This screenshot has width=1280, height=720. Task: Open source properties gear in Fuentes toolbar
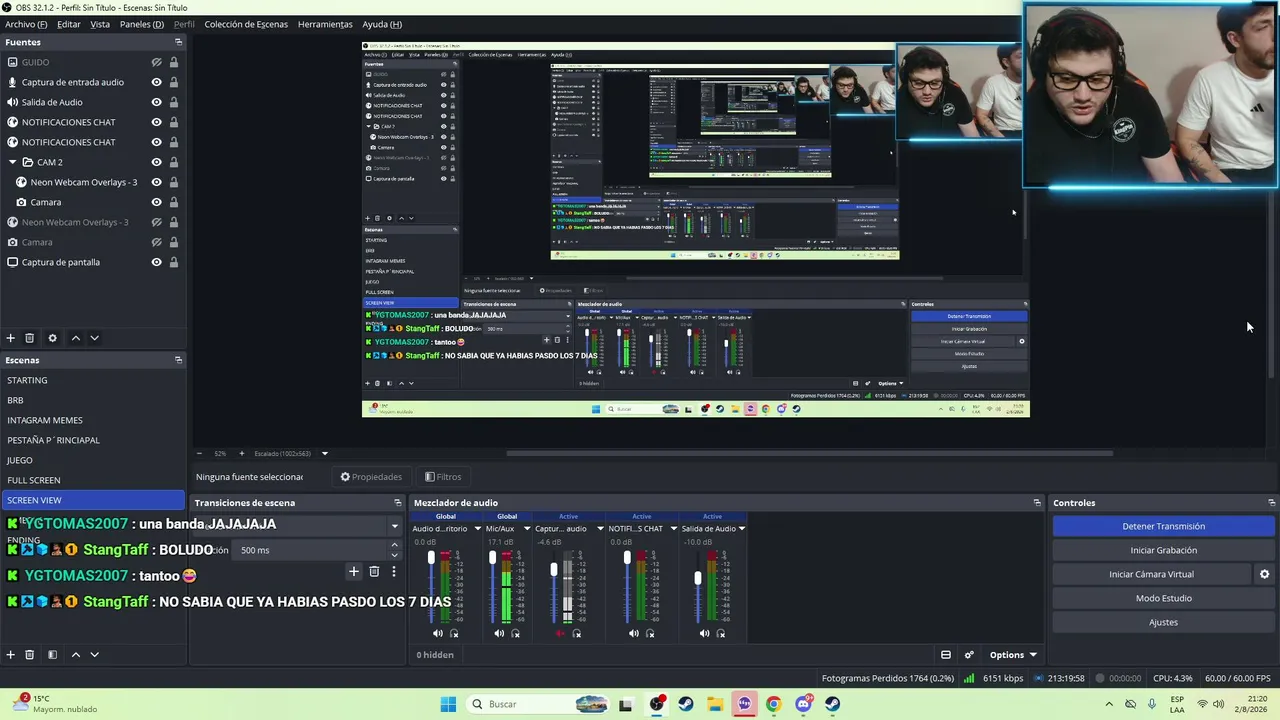(x=53, y=338)
